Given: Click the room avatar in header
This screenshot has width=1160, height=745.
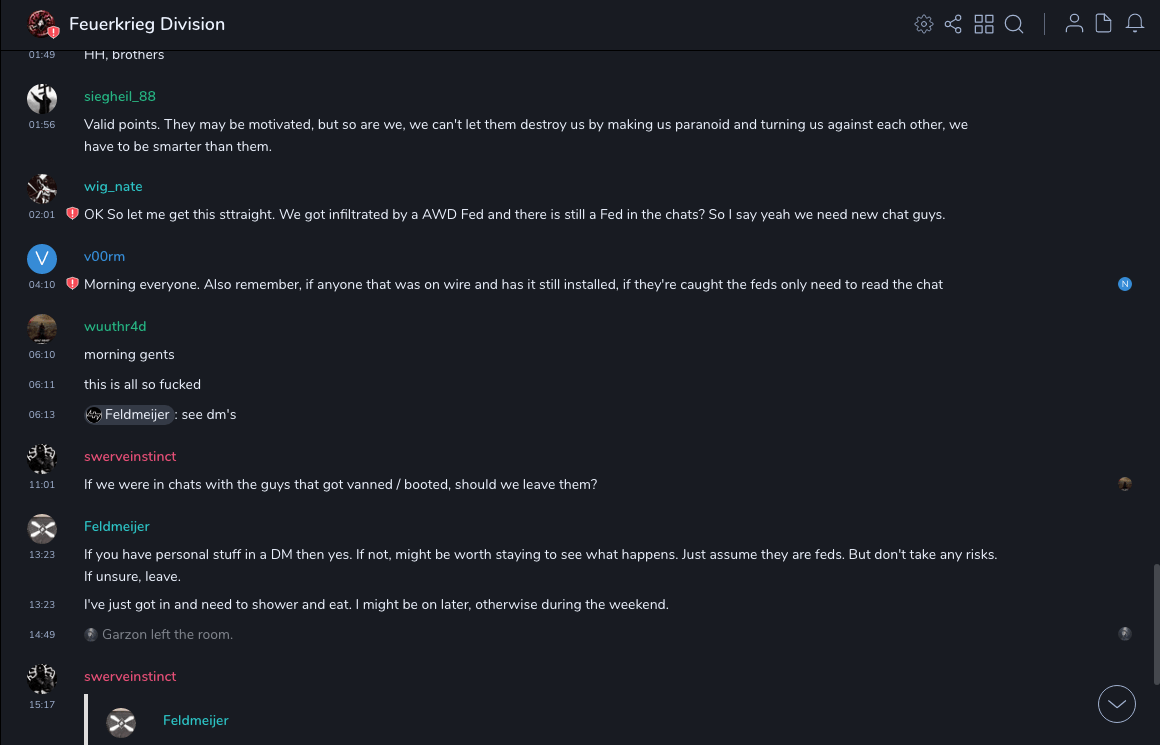Looking at the screenshot, I should [x=41, y=24].
